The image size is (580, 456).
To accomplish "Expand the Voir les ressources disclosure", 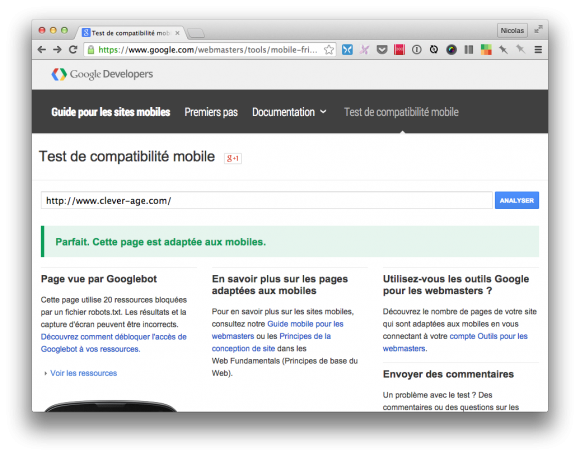I will pos(80,373).
